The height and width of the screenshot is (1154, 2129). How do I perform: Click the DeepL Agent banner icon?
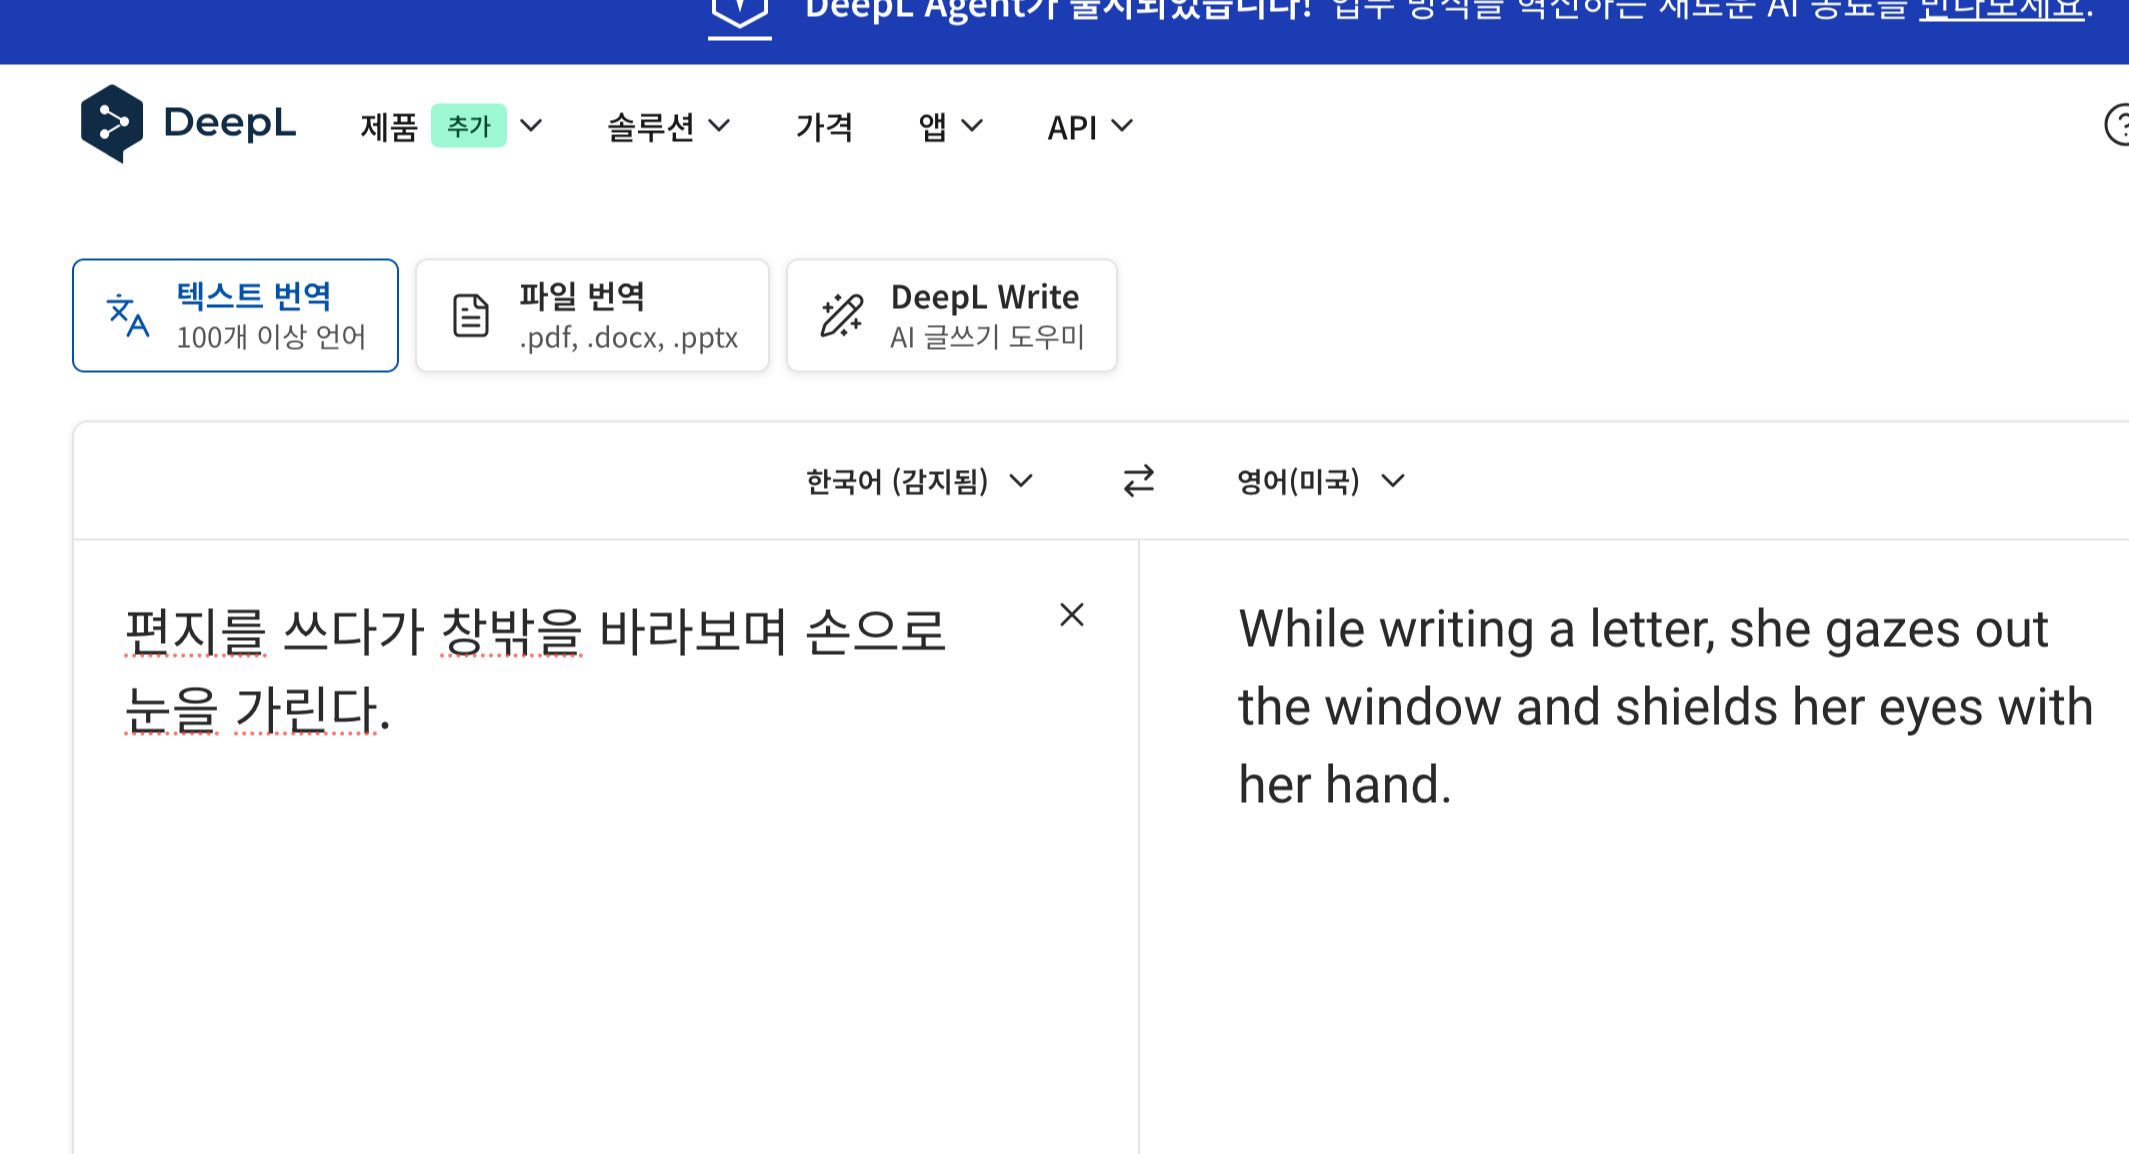(739, 14)
